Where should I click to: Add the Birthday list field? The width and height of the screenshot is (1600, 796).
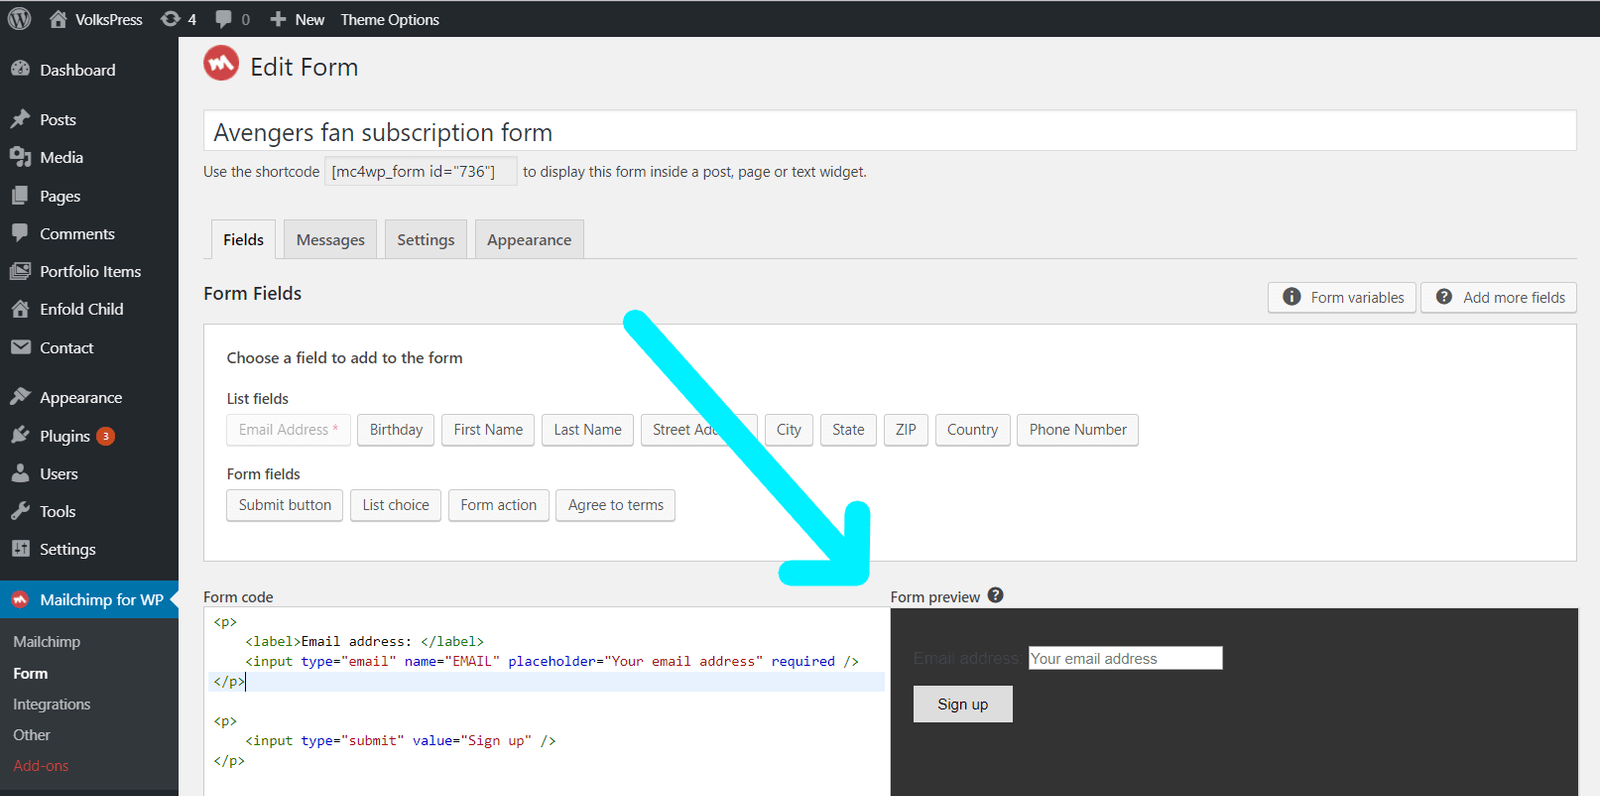pos(396,430)
